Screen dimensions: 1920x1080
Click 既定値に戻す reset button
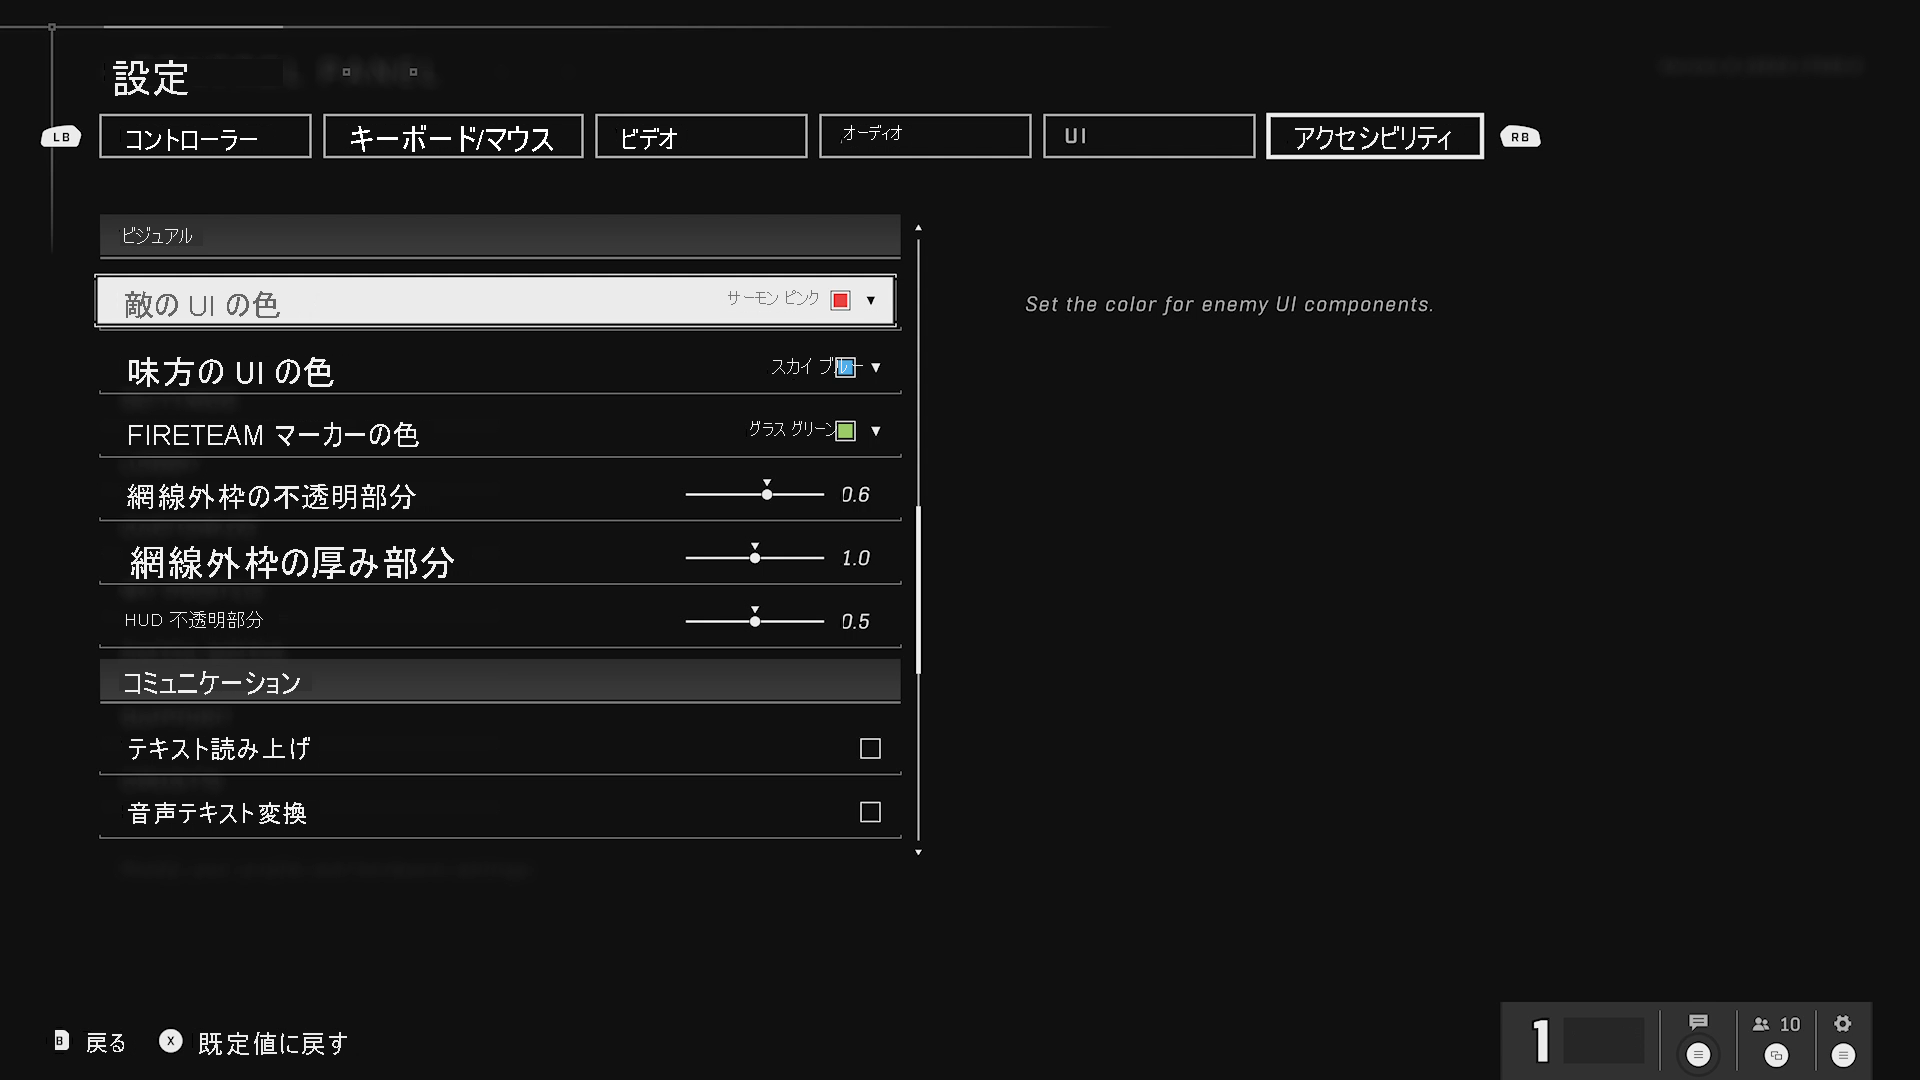tap(273, 1043)
